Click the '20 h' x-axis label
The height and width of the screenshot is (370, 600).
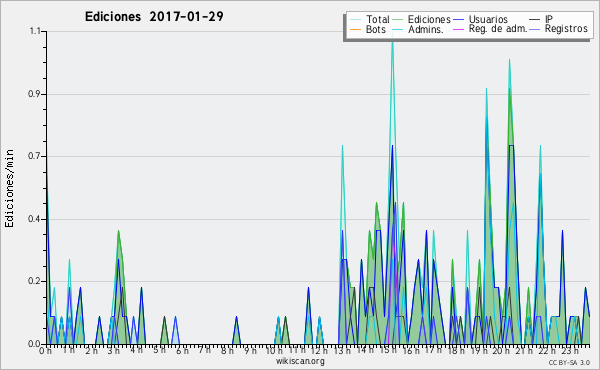[502, 351]
